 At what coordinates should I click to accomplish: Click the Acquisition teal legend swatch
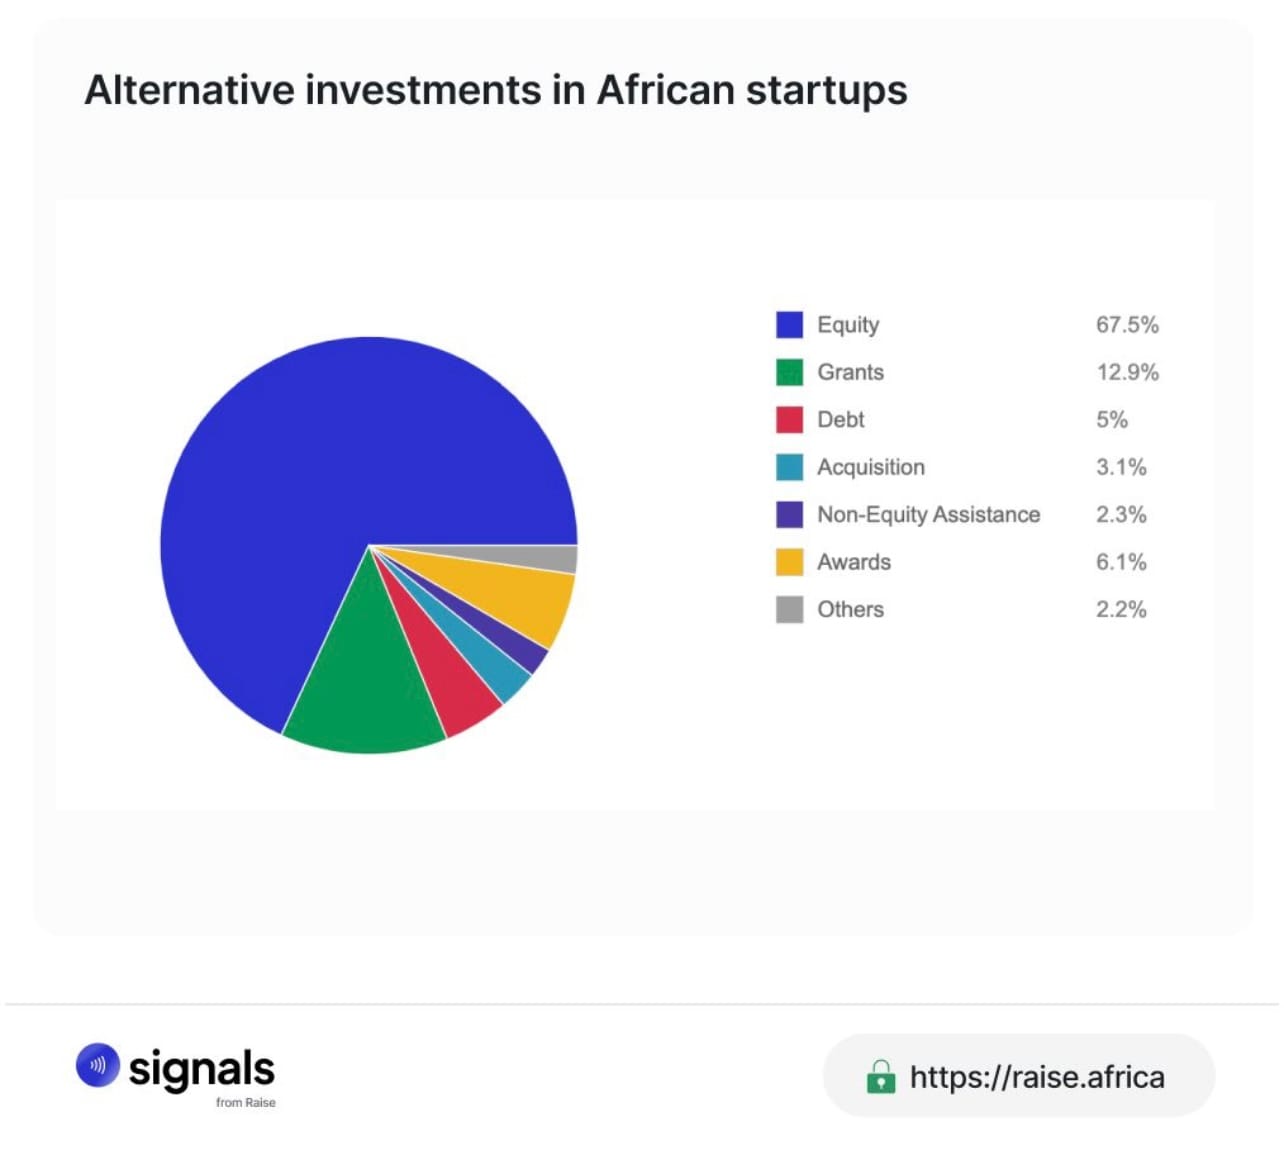[789, 467]
